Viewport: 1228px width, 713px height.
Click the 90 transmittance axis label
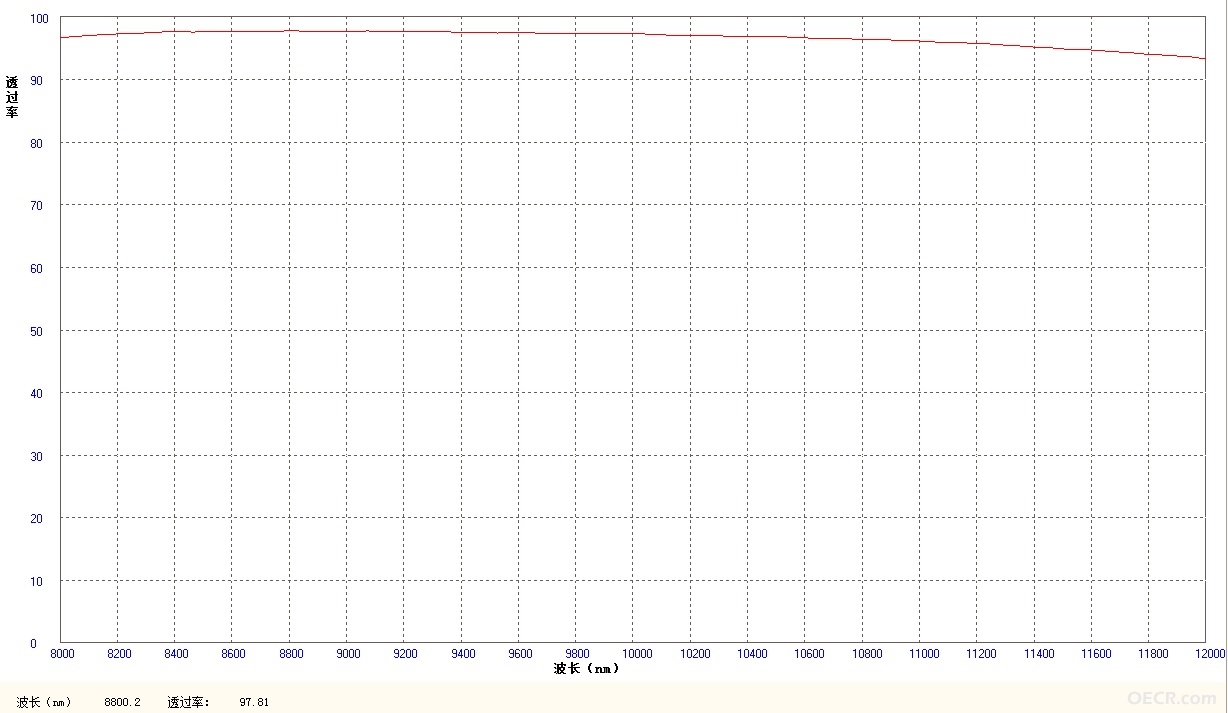coord(37,80)
